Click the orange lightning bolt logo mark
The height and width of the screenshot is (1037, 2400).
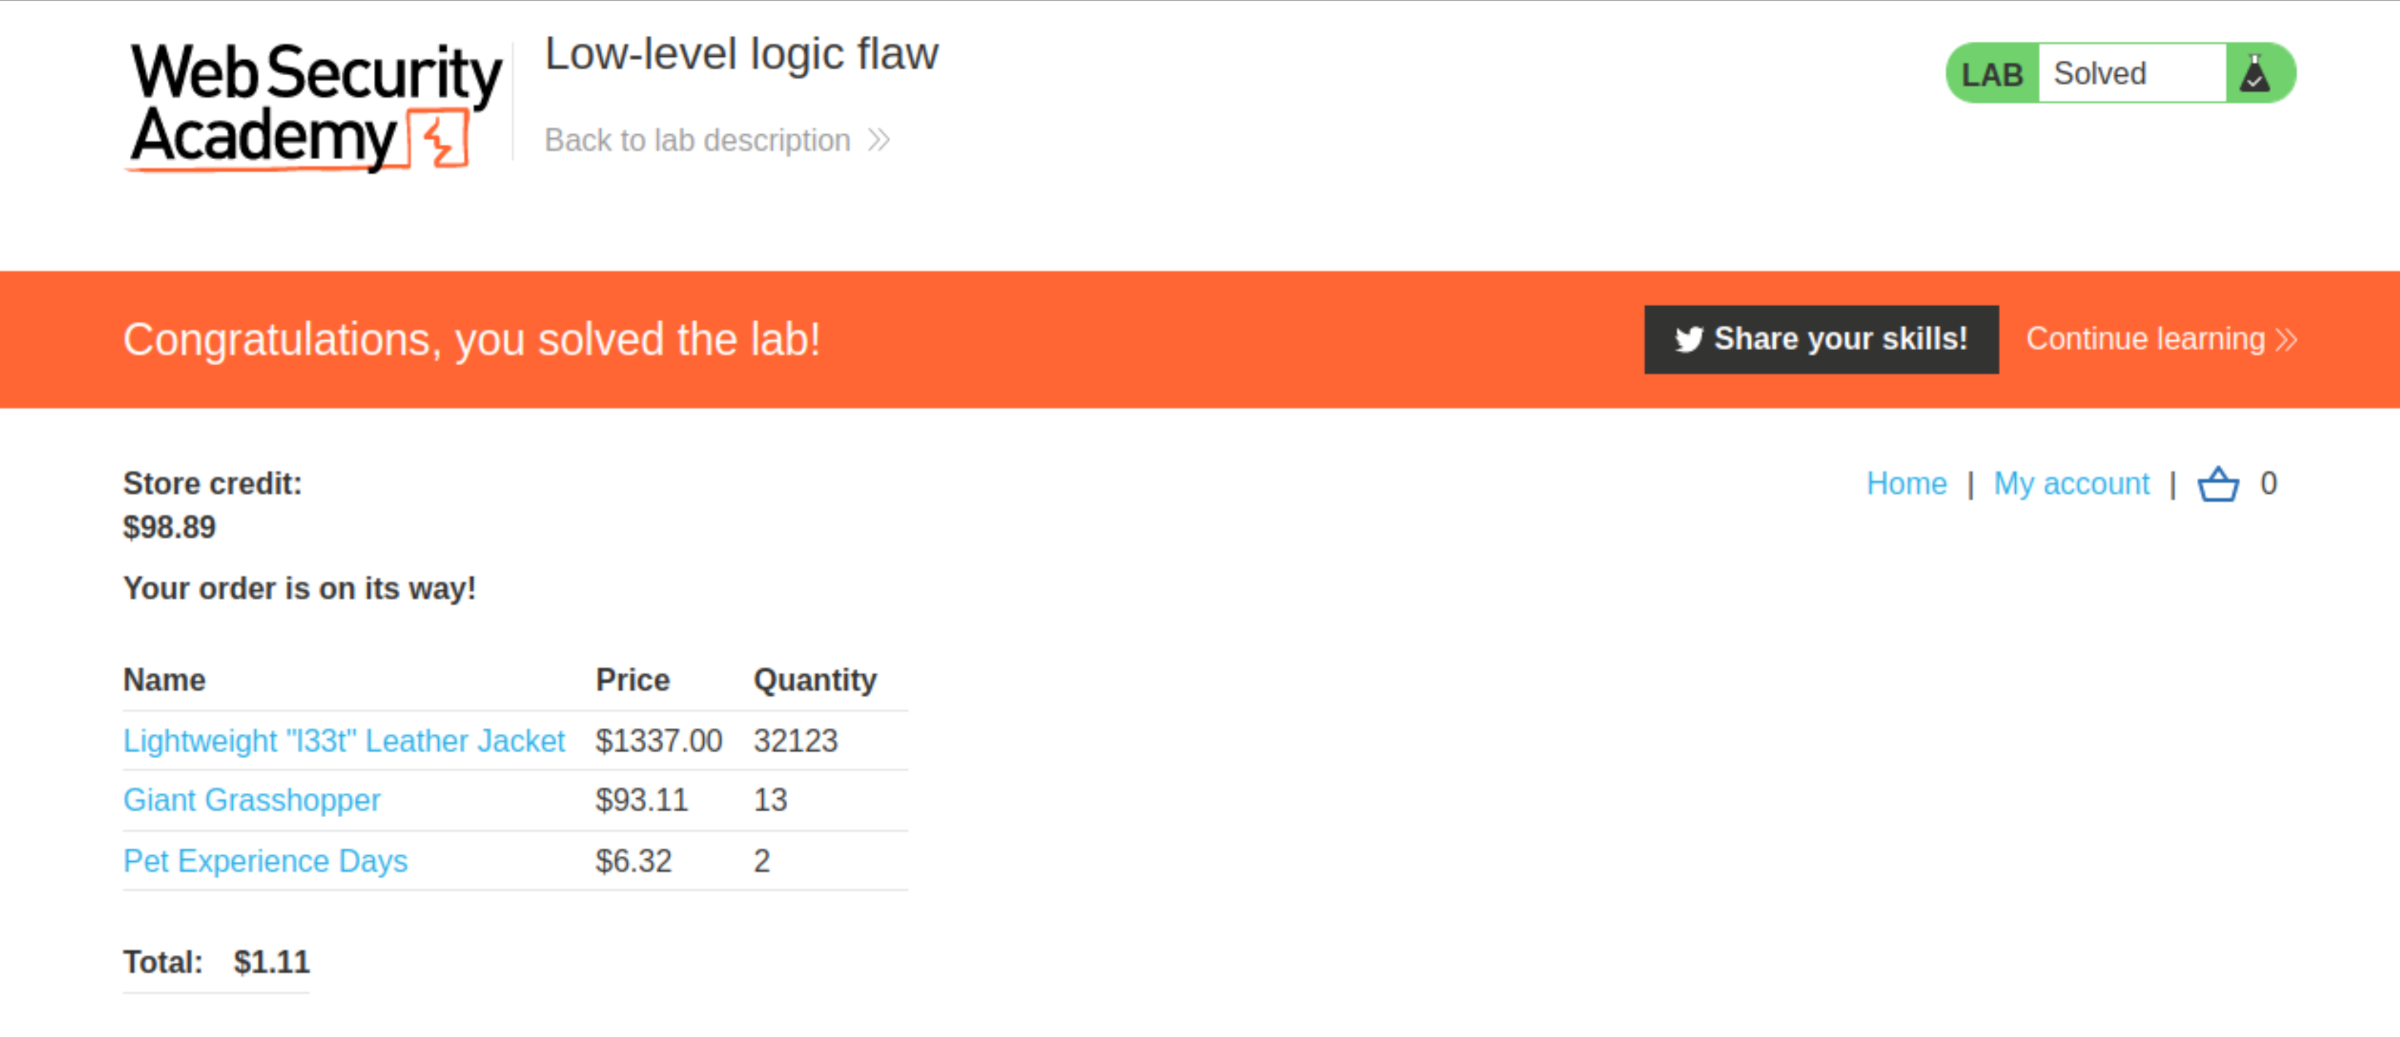pos(440,138)
